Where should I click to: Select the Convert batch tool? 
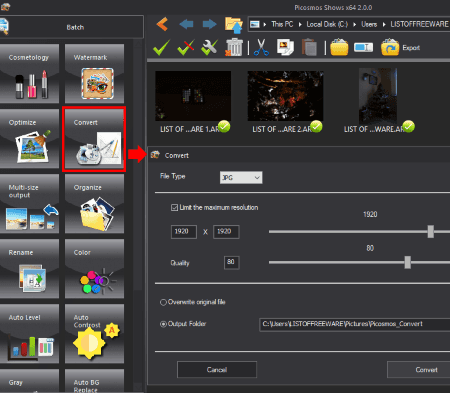coord(94,139)
